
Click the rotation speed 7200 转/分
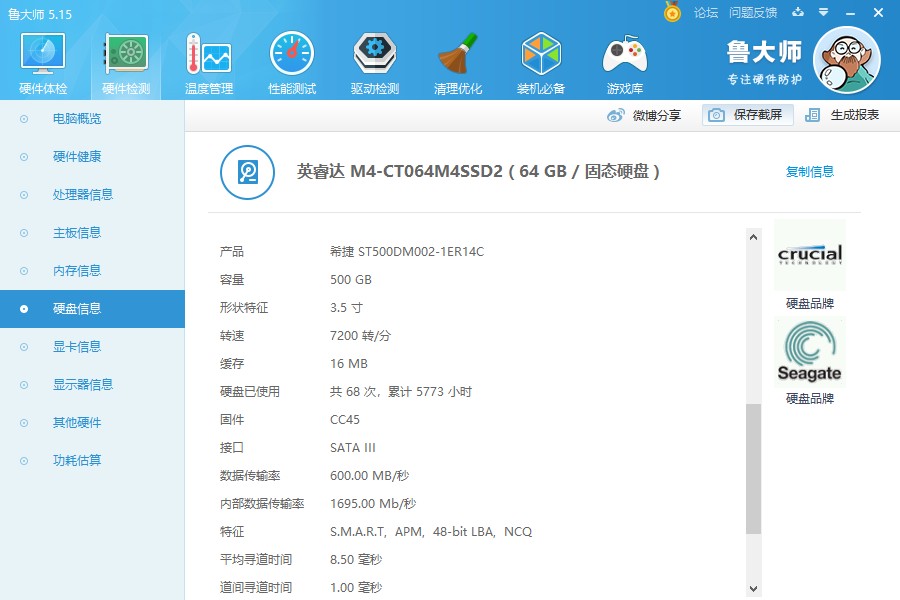[360, 335]
